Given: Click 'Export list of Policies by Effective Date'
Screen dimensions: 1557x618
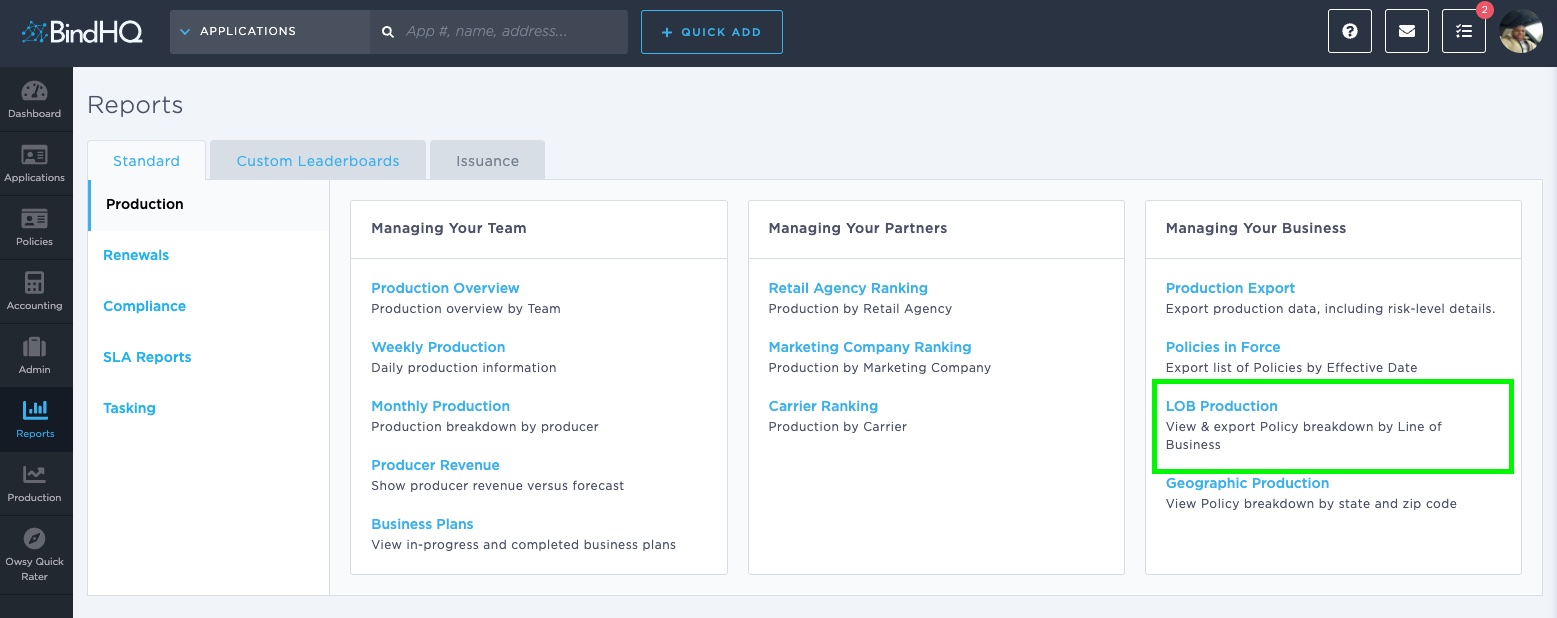Looking at the screenshot, I should point(1292,368).
